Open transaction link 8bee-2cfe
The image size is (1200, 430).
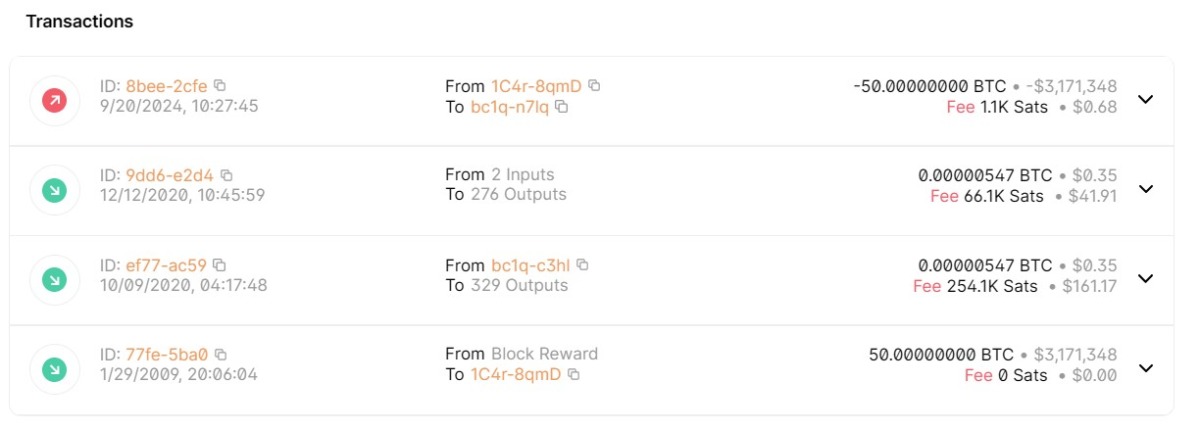[x=166, y=86]
